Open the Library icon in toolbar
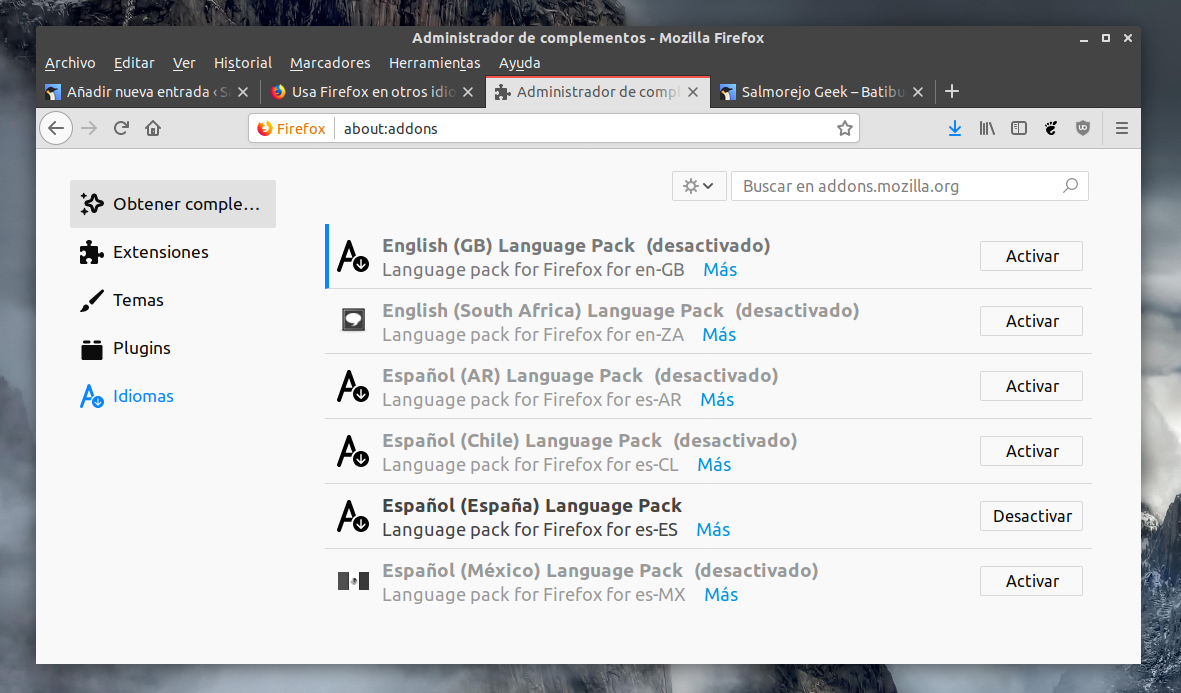This screenshot has width=1181, height=693. 987,128
